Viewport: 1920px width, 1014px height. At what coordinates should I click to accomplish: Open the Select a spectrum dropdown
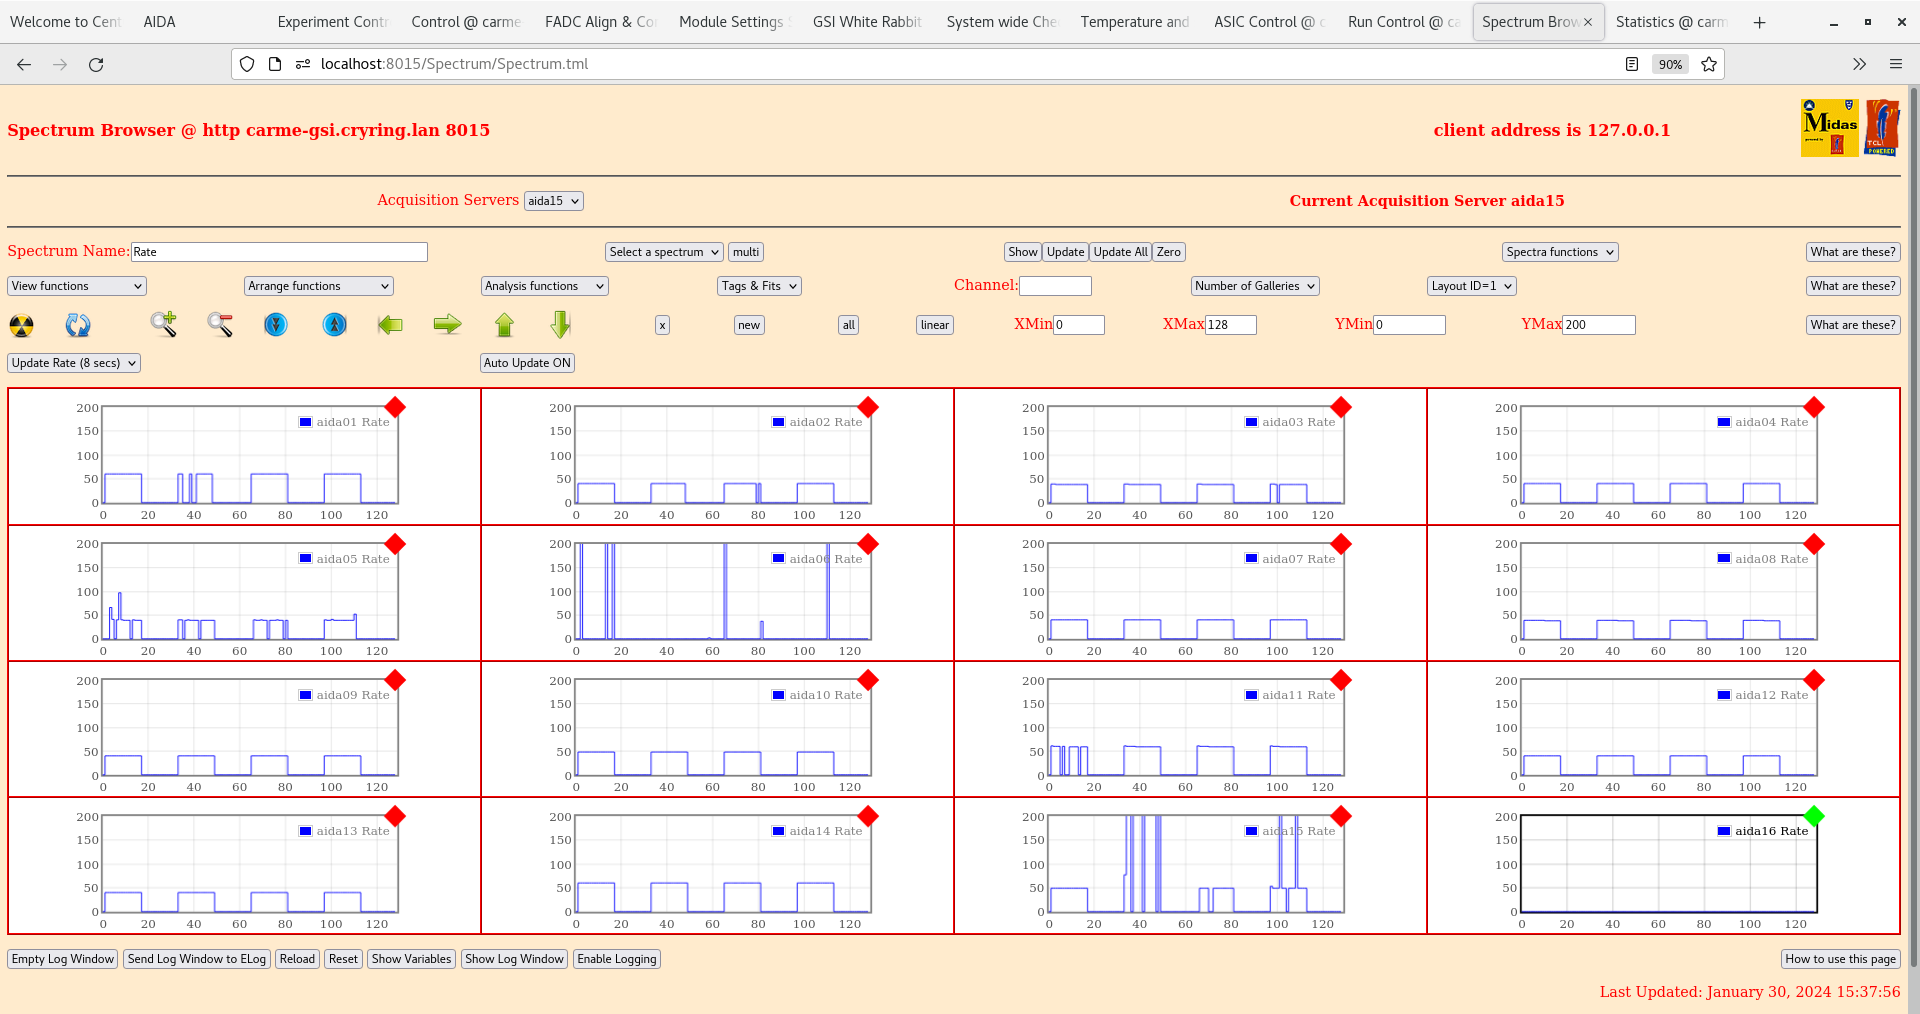(x=663, y=252)
